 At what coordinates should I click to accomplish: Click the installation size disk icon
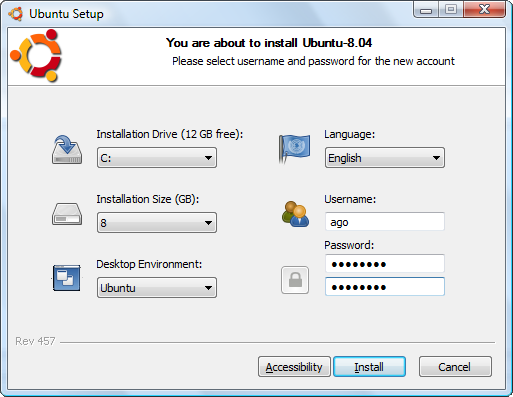[67, 214]
